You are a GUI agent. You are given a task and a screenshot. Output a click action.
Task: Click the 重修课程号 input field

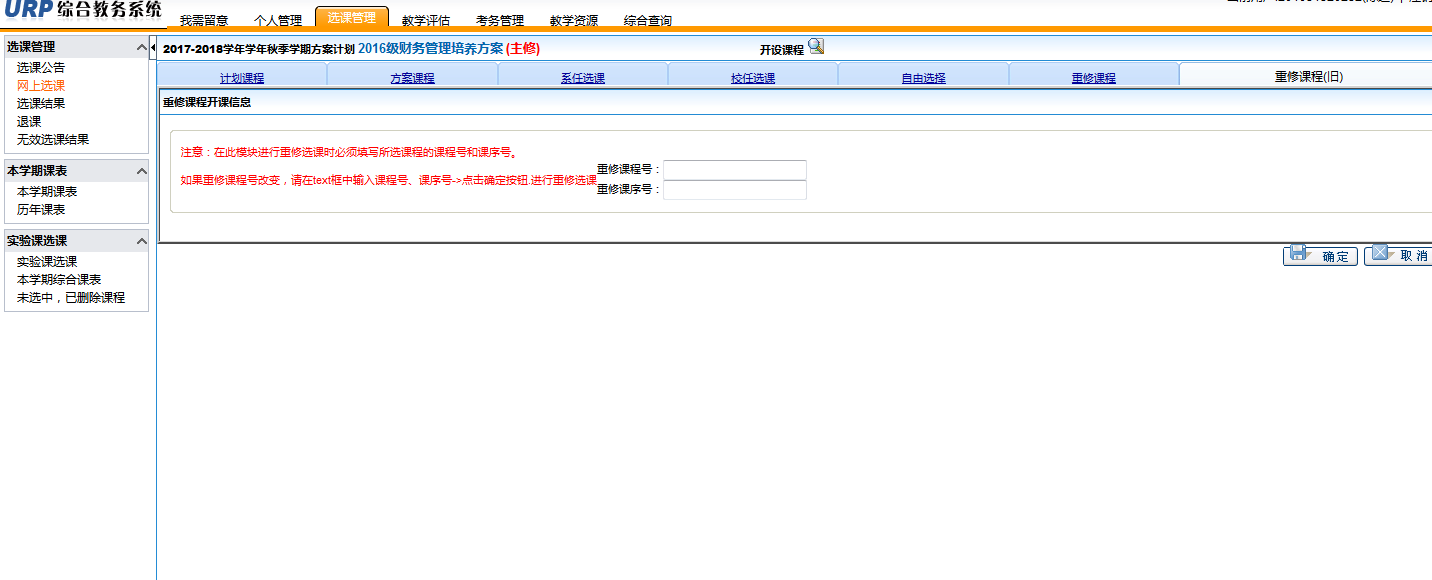(x=734, y=170)
